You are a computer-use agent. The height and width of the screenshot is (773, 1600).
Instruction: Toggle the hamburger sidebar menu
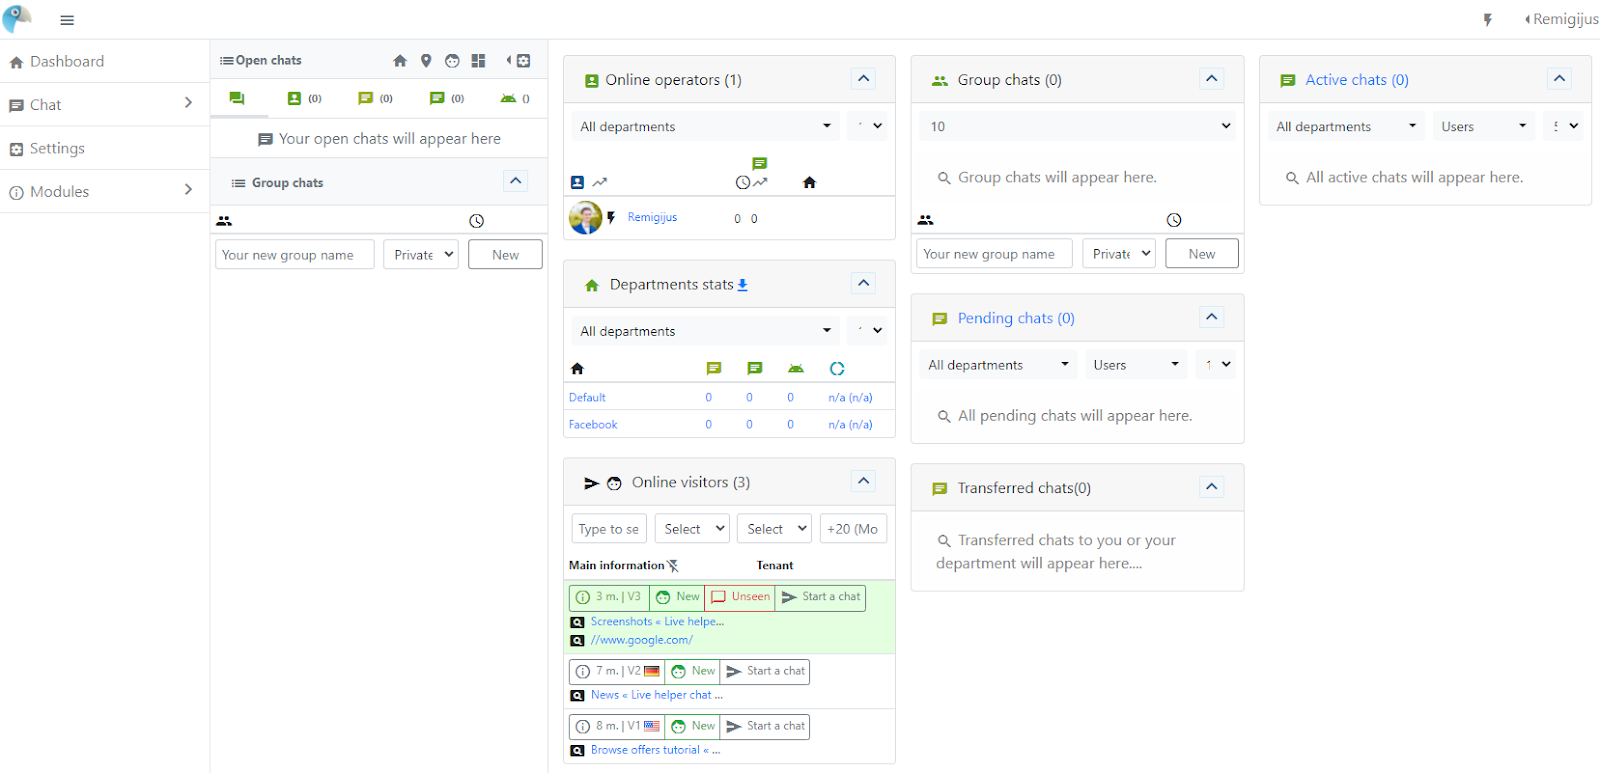click(67, 20)
